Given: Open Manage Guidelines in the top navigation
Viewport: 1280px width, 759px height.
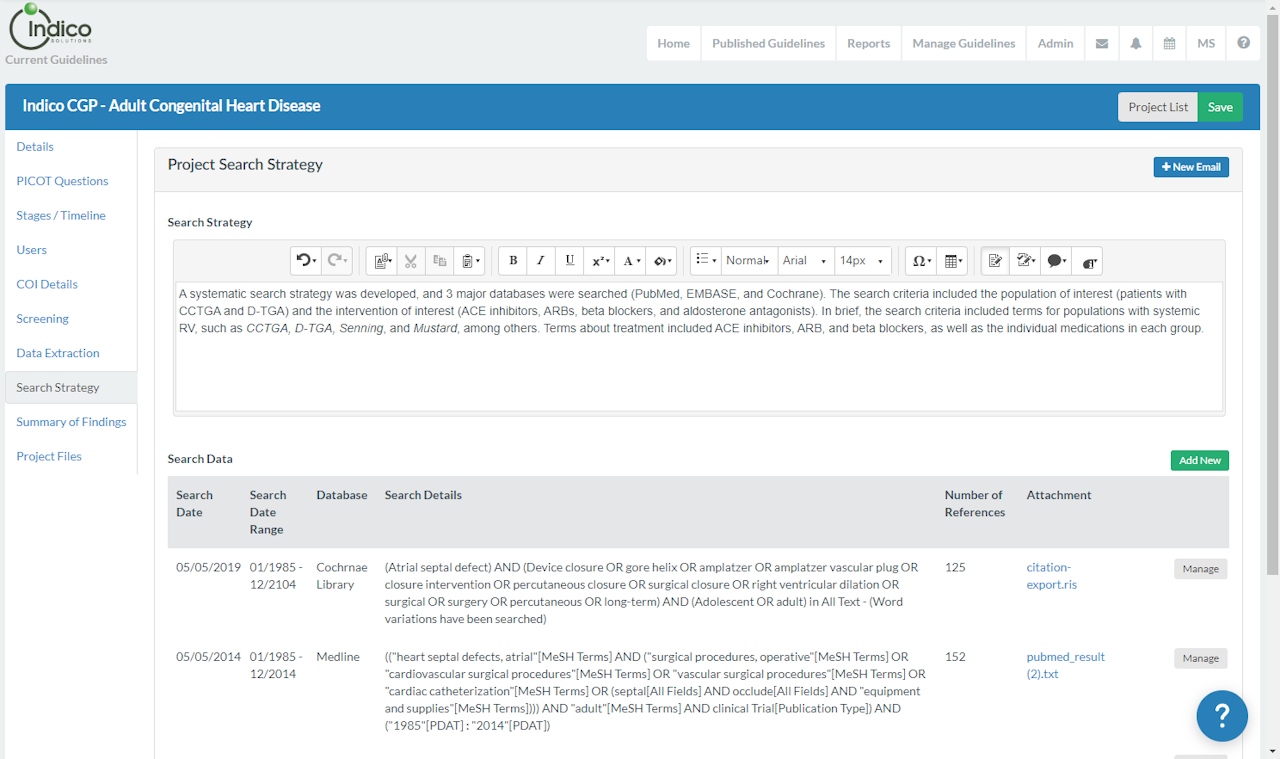Looking at the screenshot, I should [964, 43].
